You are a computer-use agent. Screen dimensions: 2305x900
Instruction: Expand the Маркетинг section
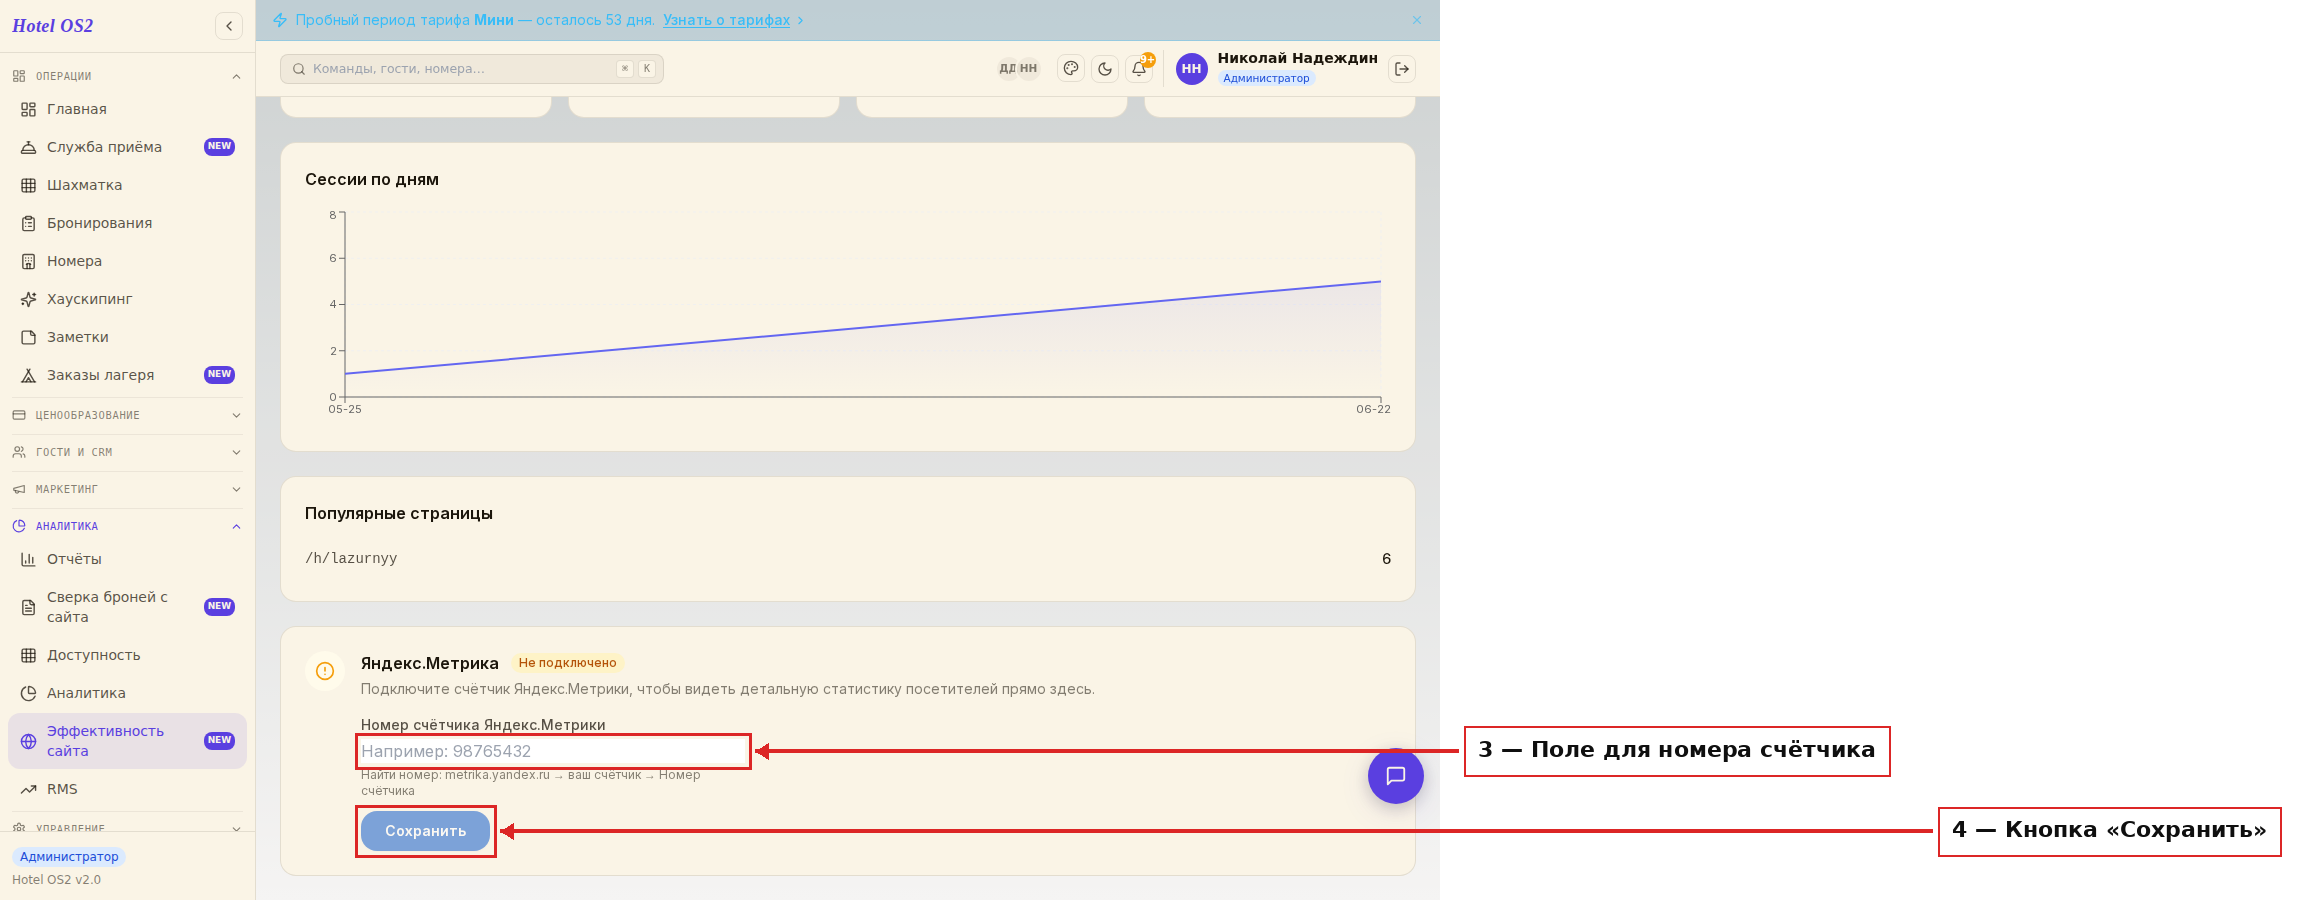[127, 489]
